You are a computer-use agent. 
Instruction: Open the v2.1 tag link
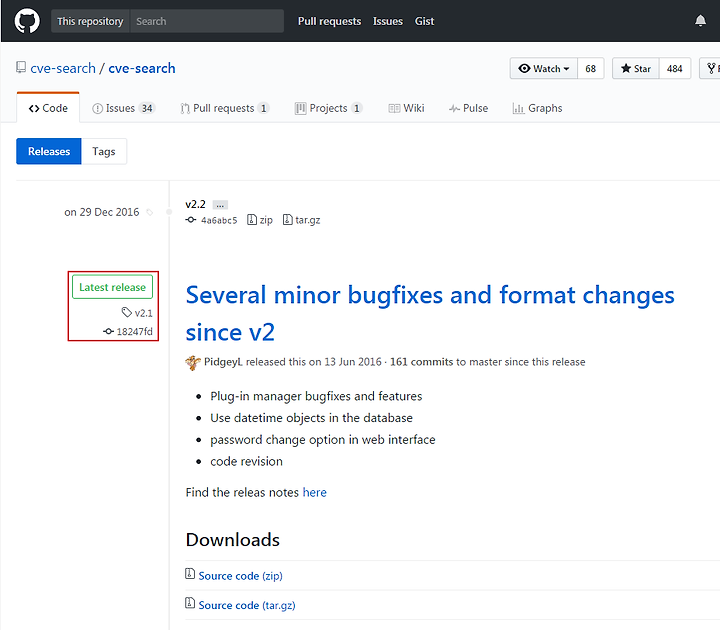[x=137, y=313]
